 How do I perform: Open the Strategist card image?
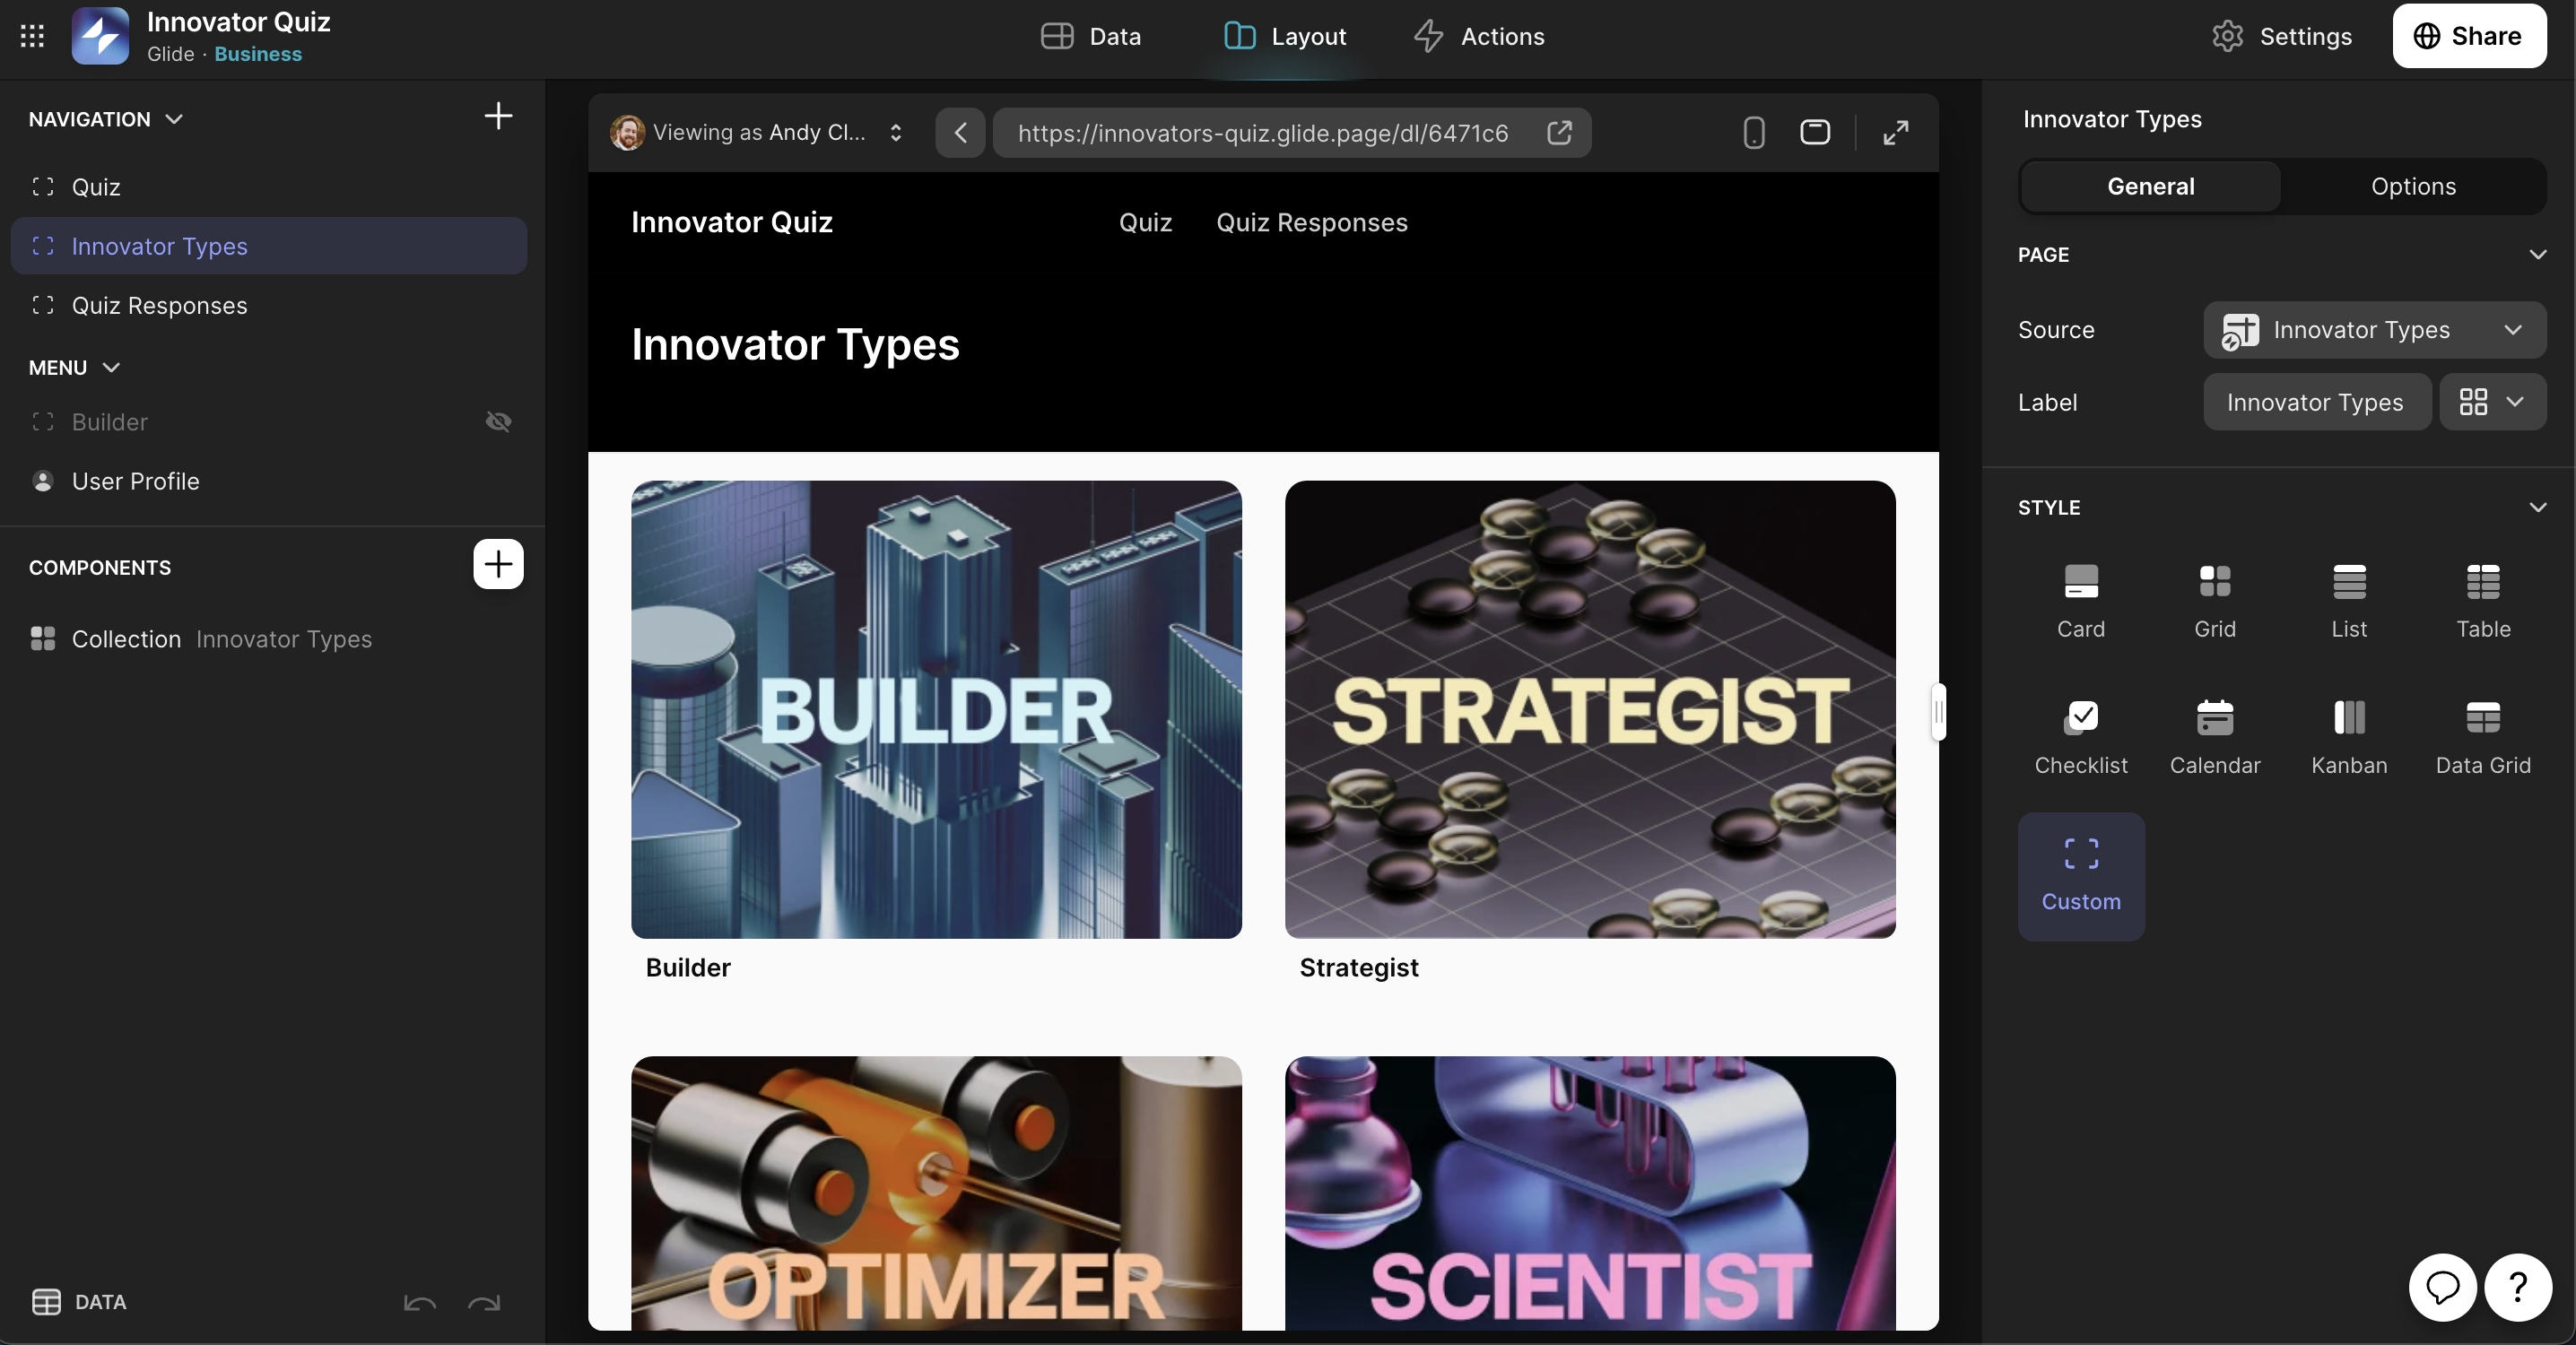(1590, 710)
